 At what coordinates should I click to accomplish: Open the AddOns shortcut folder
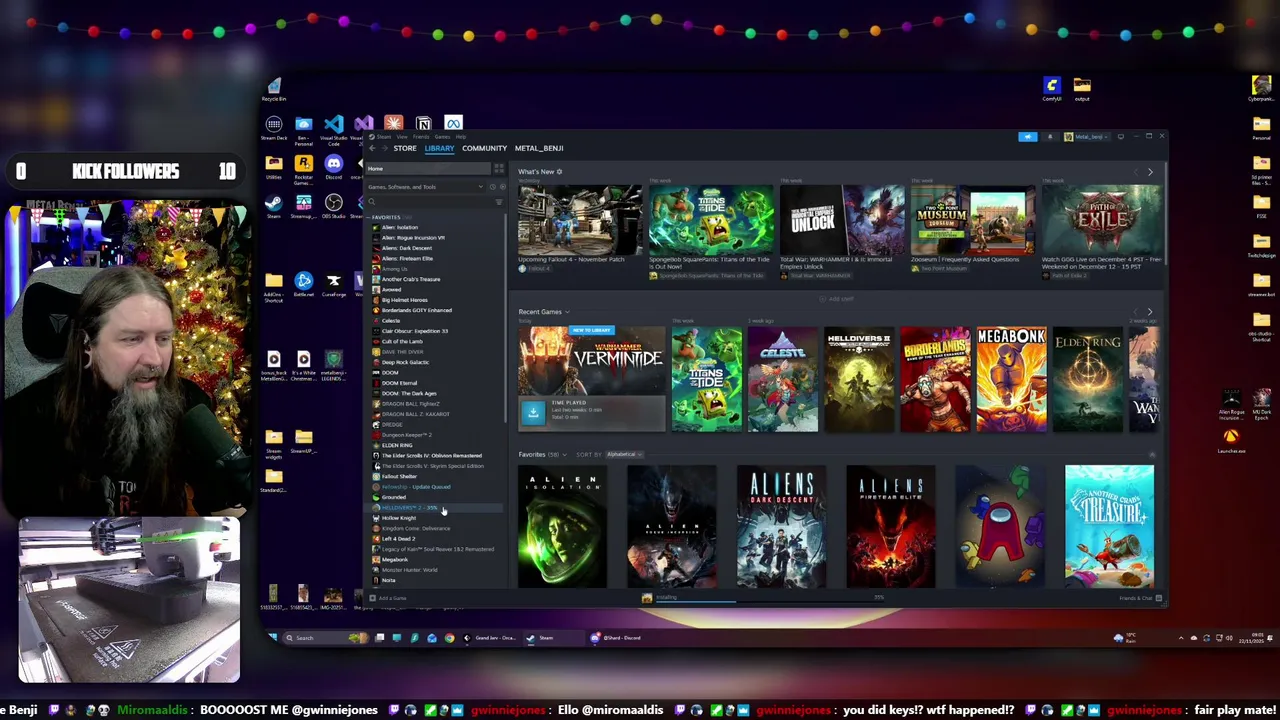[273, 285]
